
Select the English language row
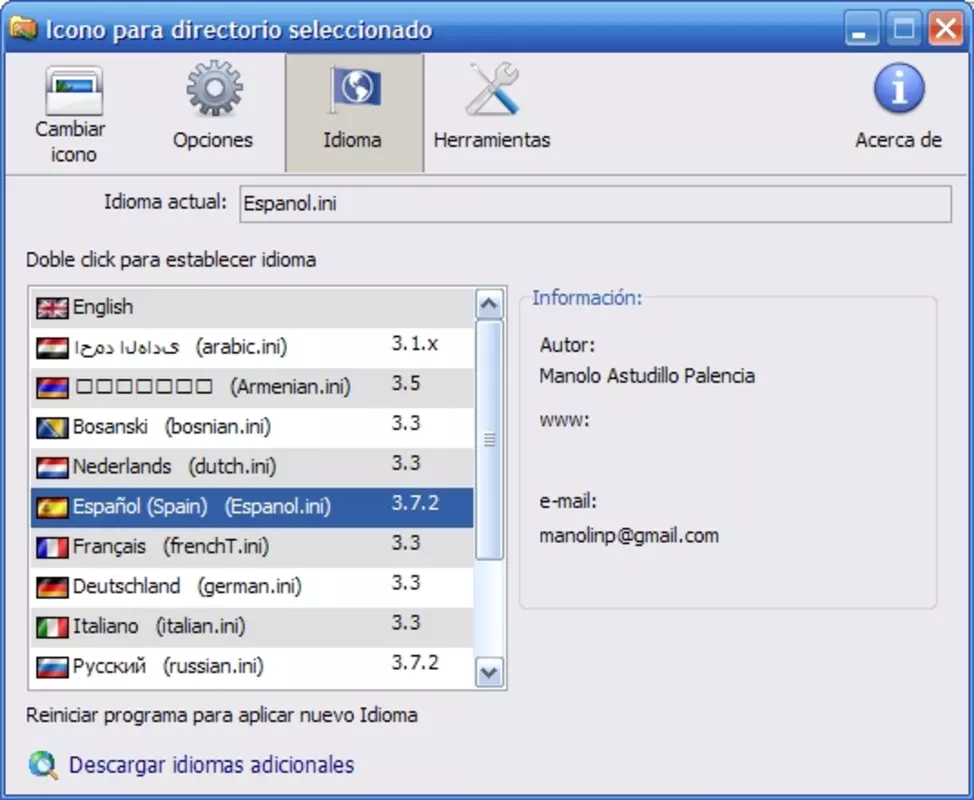252,307
